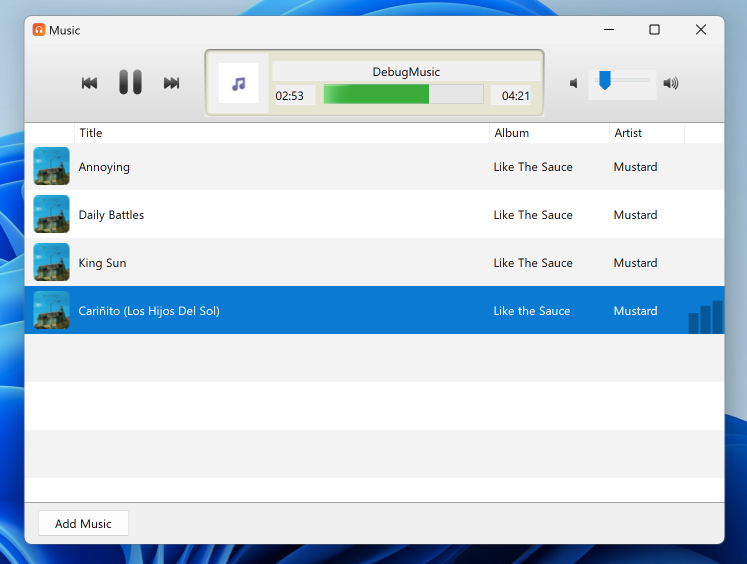Click Like The Sauce album in Annoying row

pos(533,167)
